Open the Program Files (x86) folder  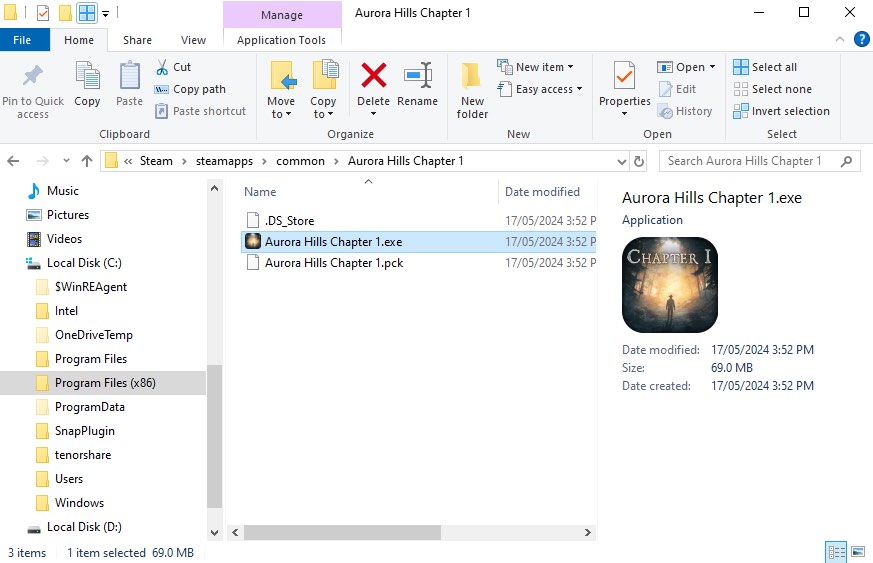pos(103,383)
